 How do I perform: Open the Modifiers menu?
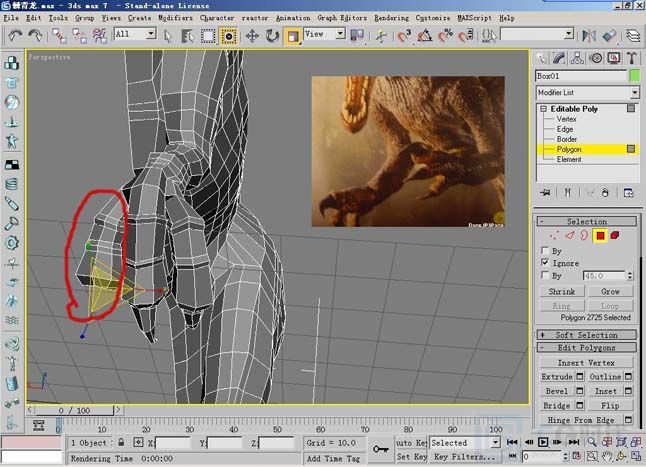pos(176,18)
